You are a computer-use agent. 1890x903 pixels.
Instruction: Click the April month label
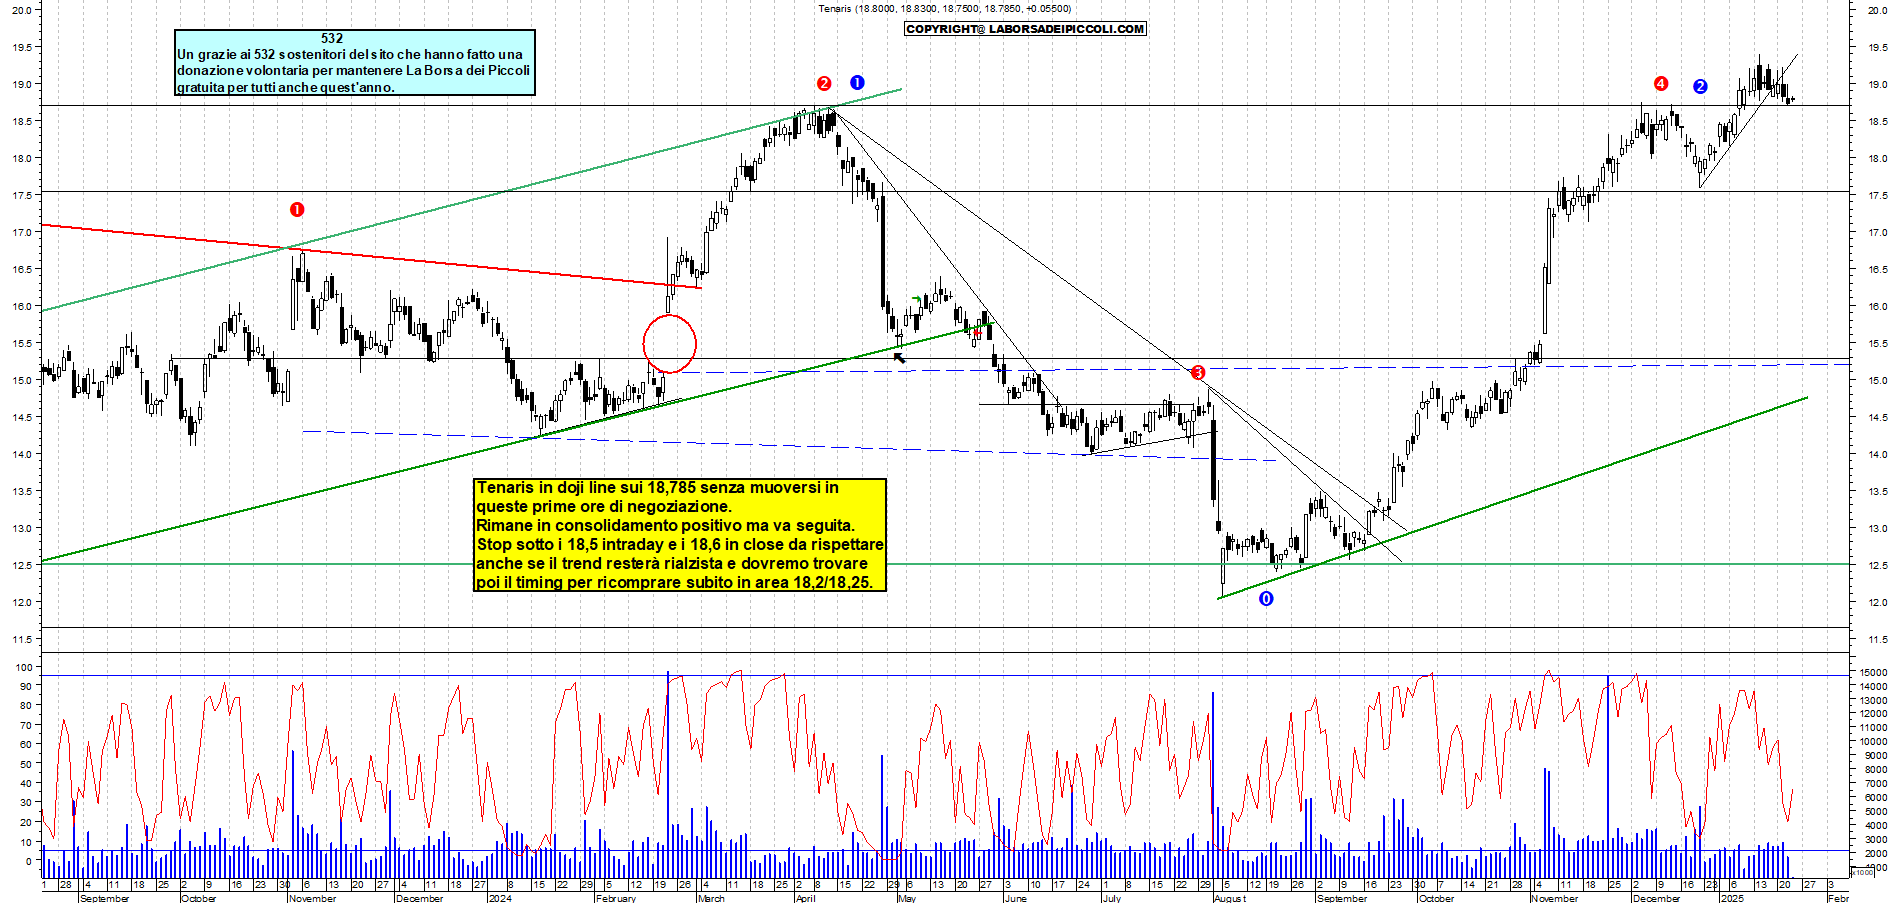click(x=805, y=898)
